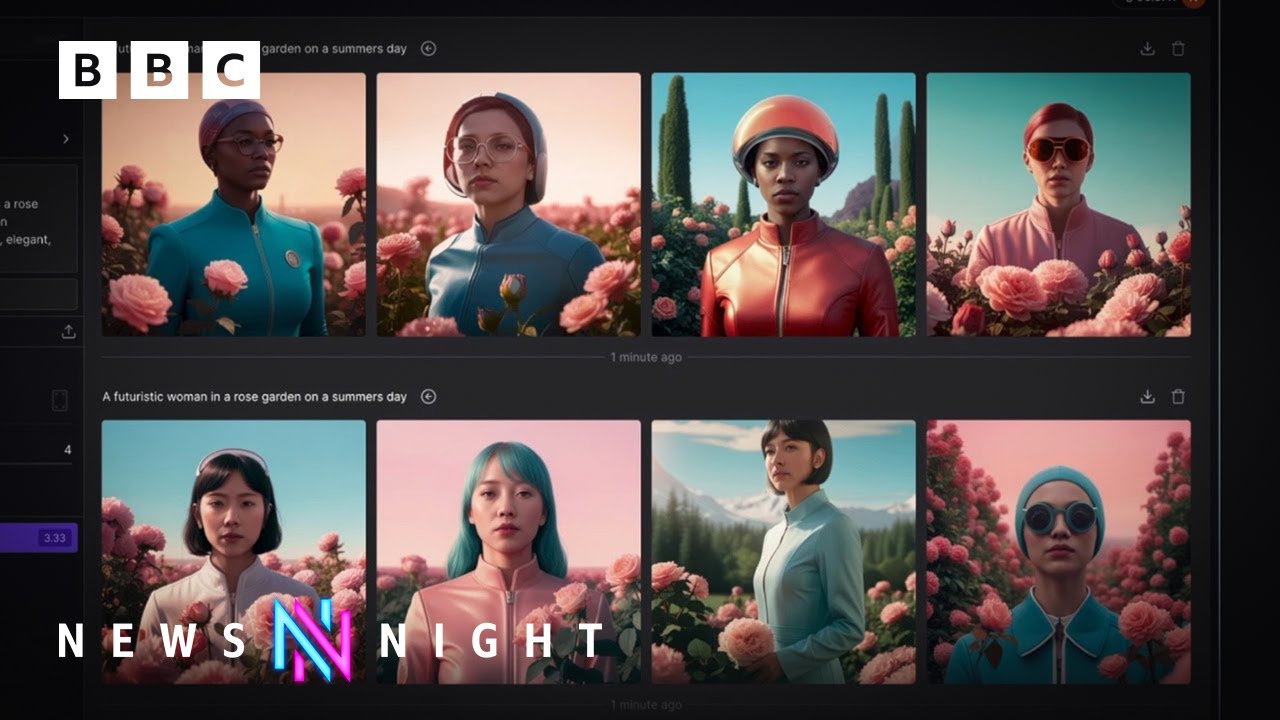Click the purple generate button showing 3.33
The height and width of the screenshot is (720, 1280).
coord(39,538)
